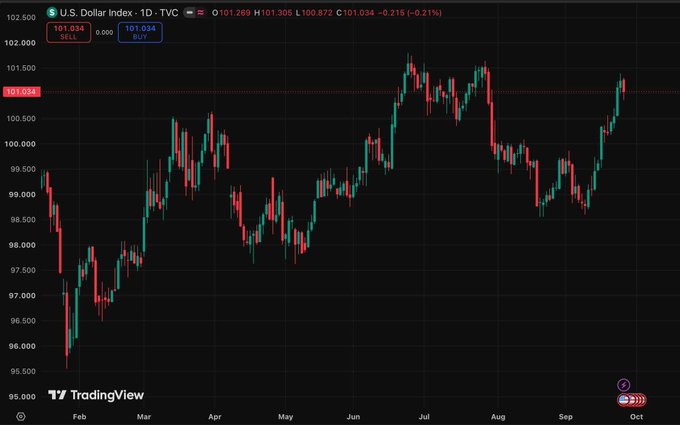The image size is (680, 425).
Task: Click the 96.500 price axis label
Action: click(23, 321)
